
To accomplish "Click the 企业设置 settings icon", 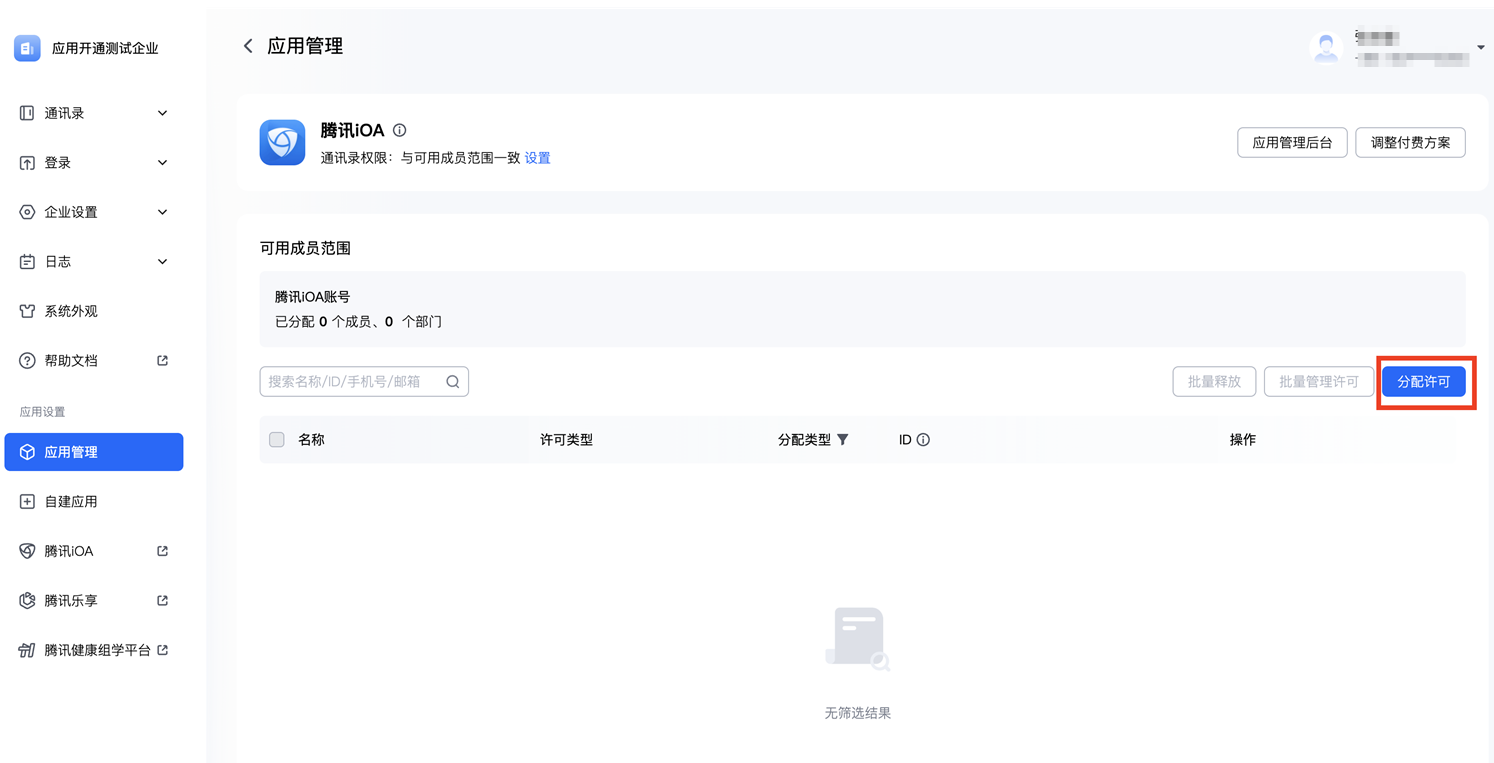I will tap(27, 212).
